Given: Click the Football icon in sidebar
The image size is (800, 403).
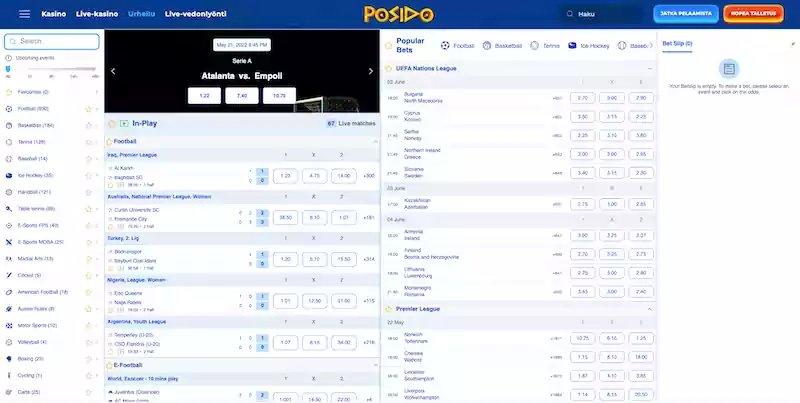Looking at the screenshot, I should pyautogui.click(x=9, y=109).
